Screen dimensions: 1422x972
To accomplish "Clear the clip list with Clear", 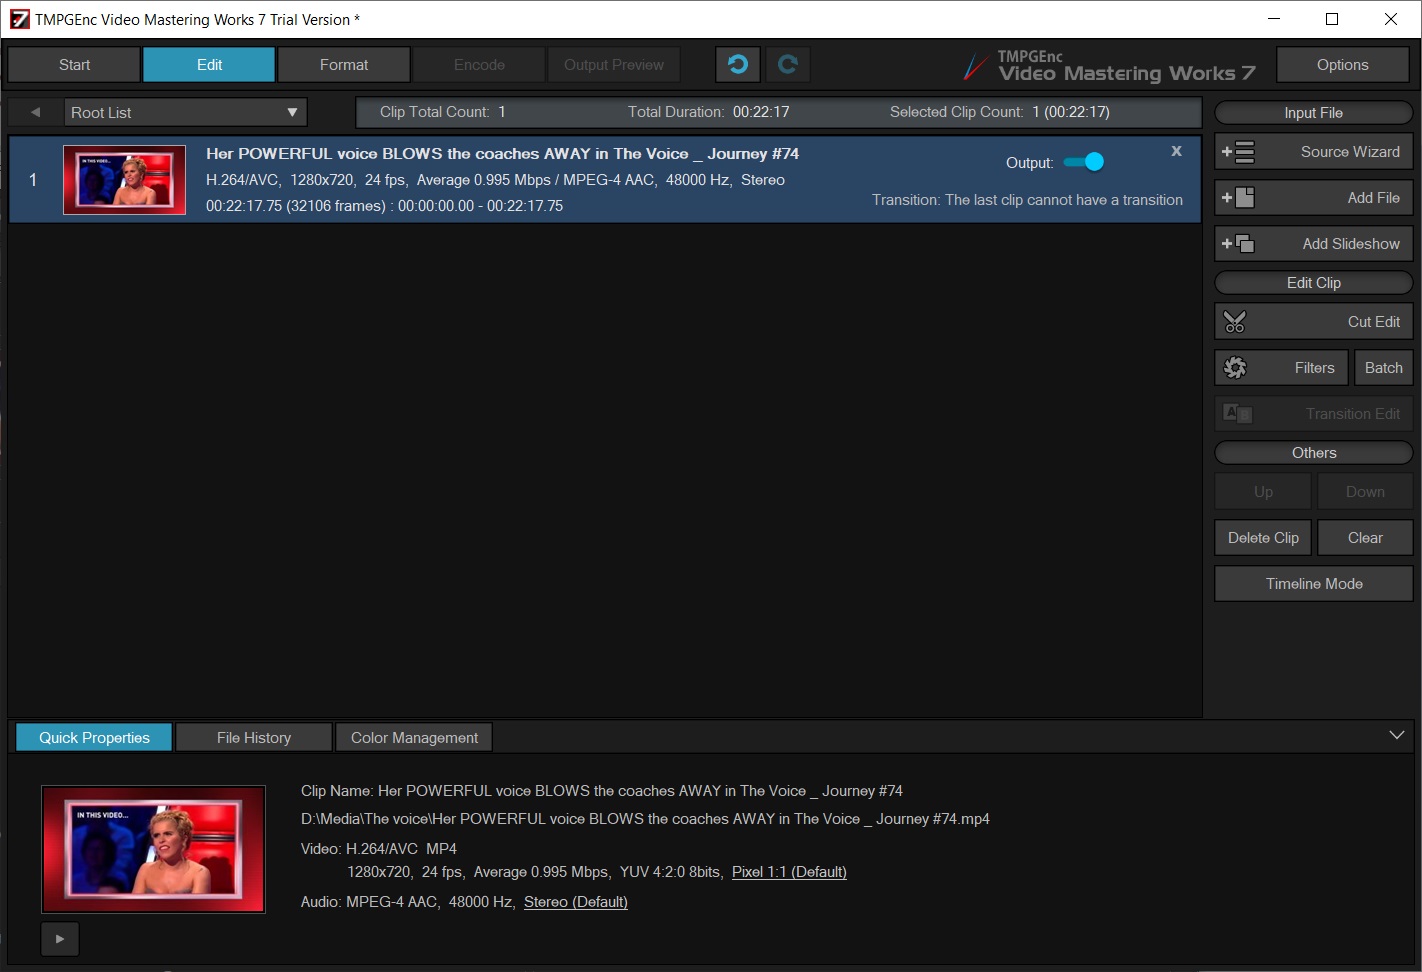I will [1365, 538].
